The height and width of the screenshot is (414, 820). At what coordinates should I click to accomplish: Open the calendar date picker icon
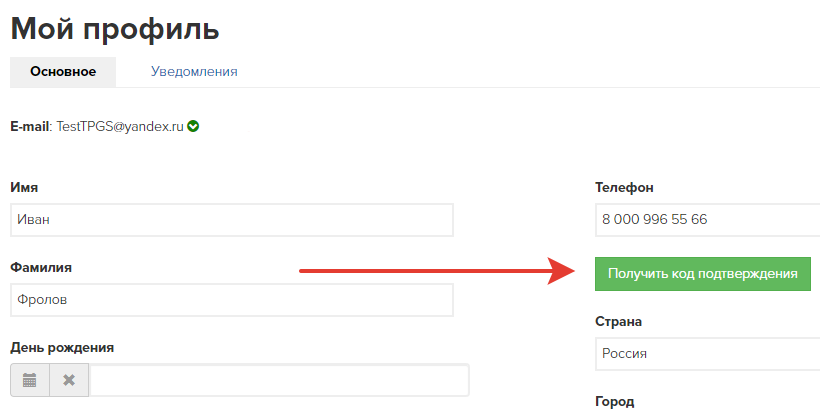(30, 380)
